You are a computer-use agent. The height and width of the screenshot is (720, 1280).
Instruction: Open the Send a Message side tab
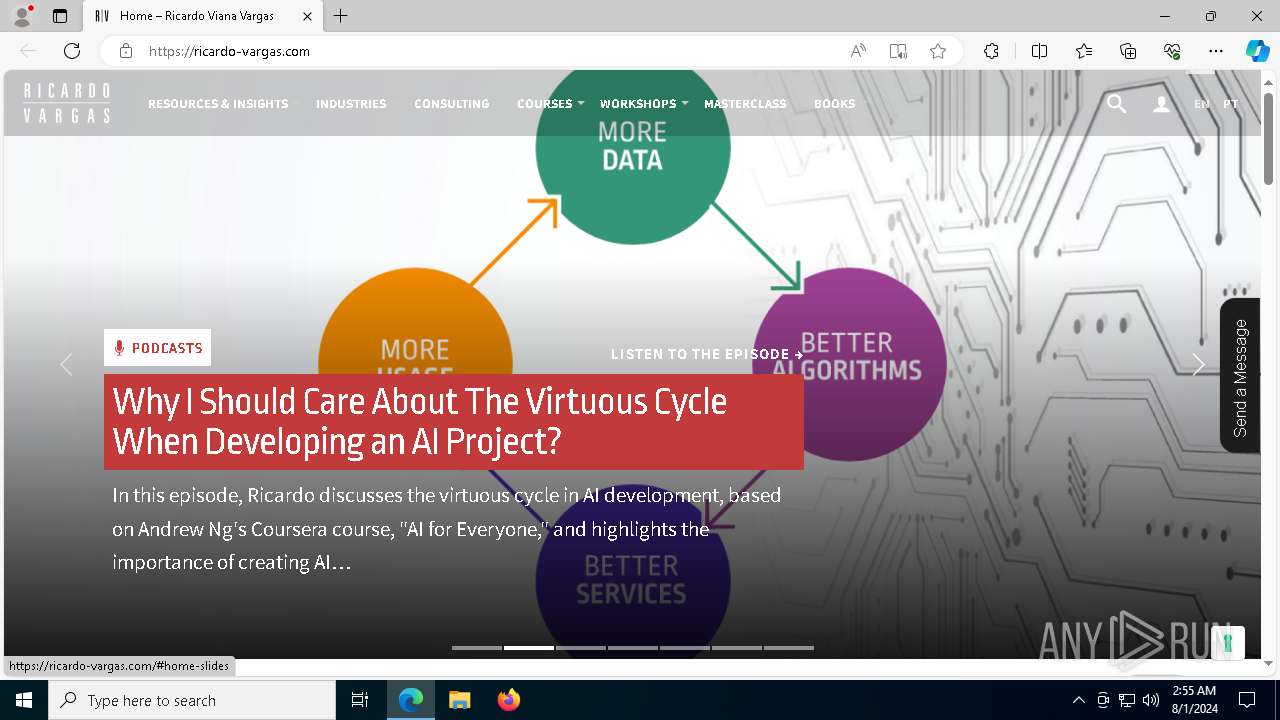click(x=1240, y=376)
